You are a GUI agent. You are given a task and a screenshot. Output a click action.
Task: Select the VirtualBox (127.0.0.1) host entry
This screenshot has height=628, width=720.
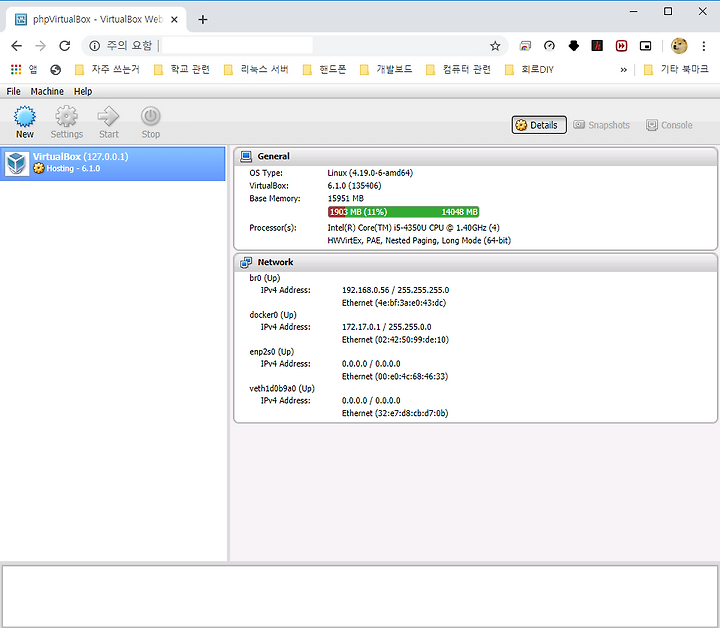pyautogui.click(x=112, y=163)
